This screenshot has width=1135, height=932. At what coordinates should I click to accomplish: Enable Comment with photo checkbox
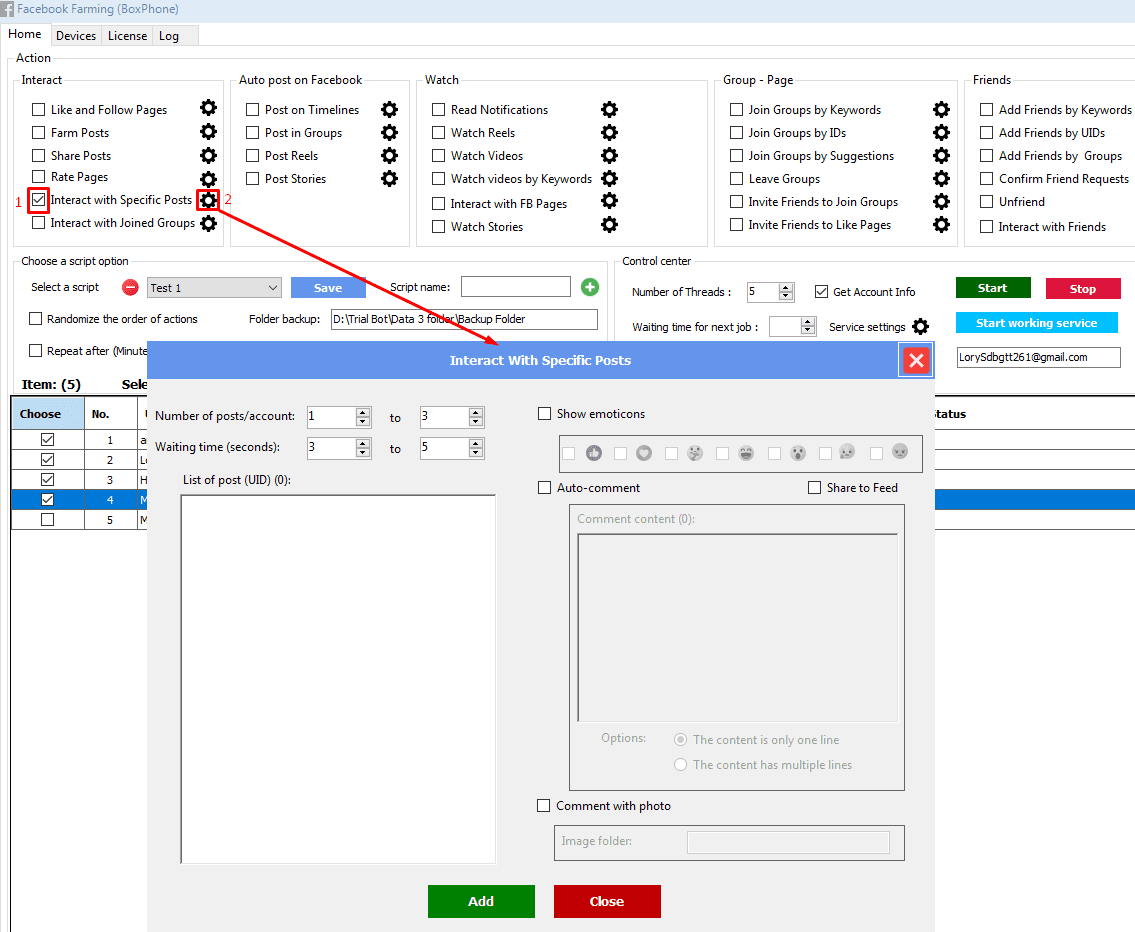(544, 805)
